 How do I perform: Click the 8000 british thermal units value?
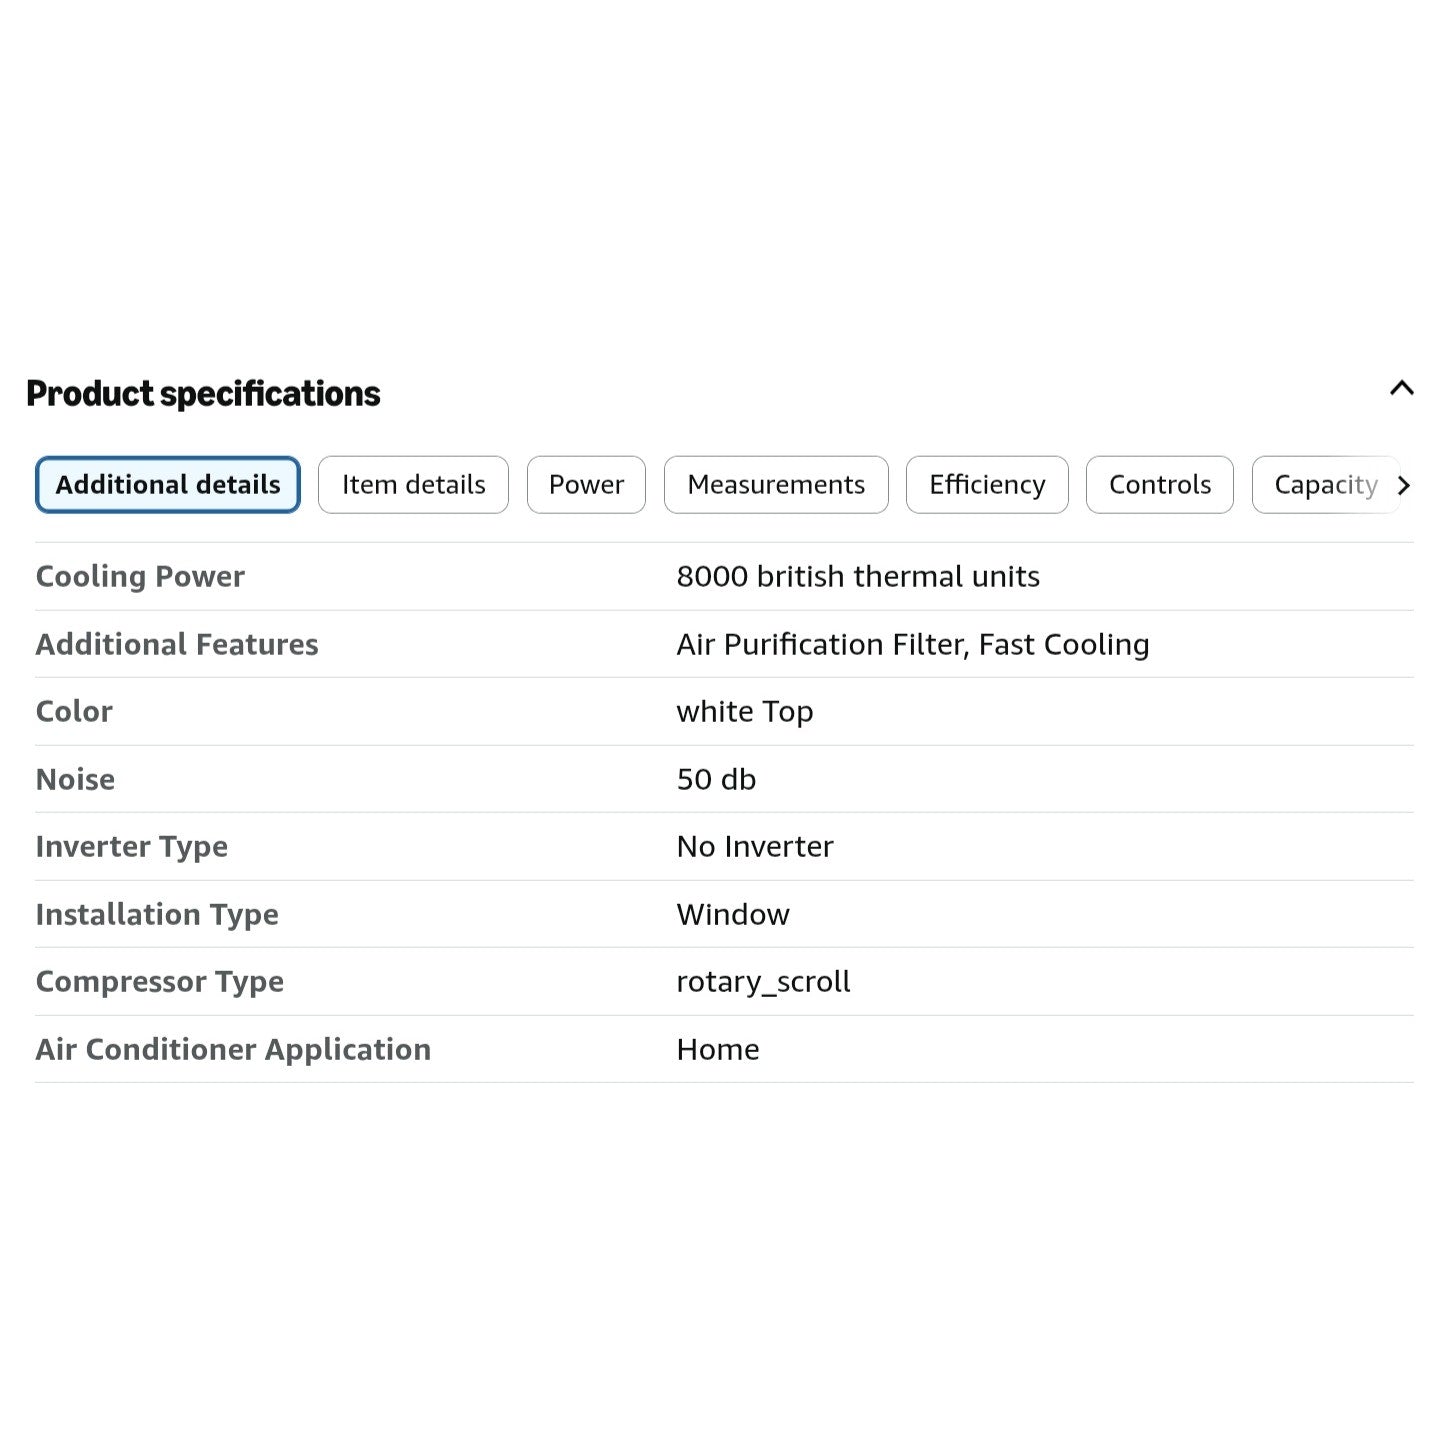pos(858,577)
